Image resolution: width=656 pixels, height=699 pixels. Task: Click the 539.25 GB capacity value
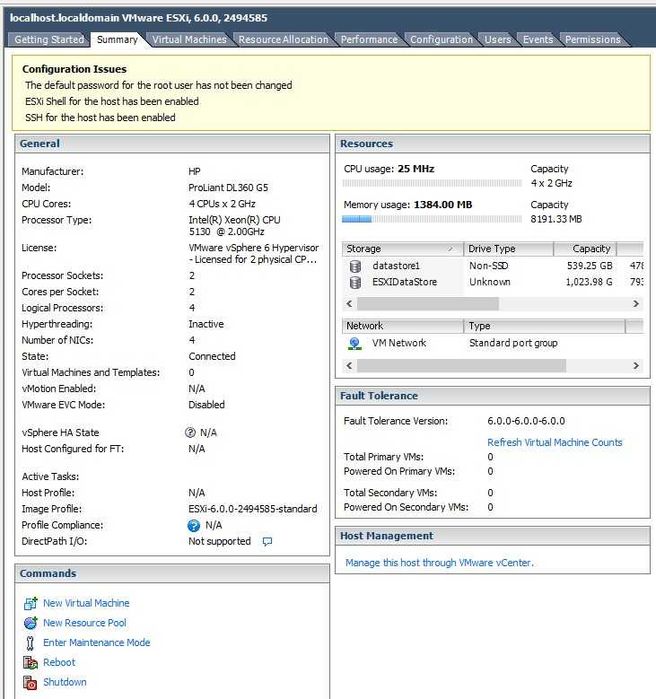[590, 266]
